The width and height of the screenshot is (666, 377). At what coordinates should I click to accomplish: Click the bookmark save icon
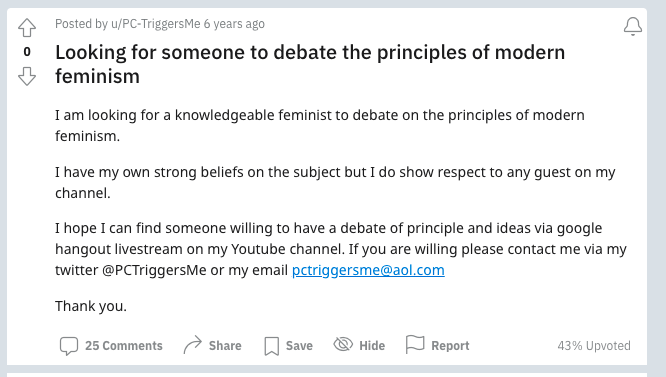coord(271,346)
